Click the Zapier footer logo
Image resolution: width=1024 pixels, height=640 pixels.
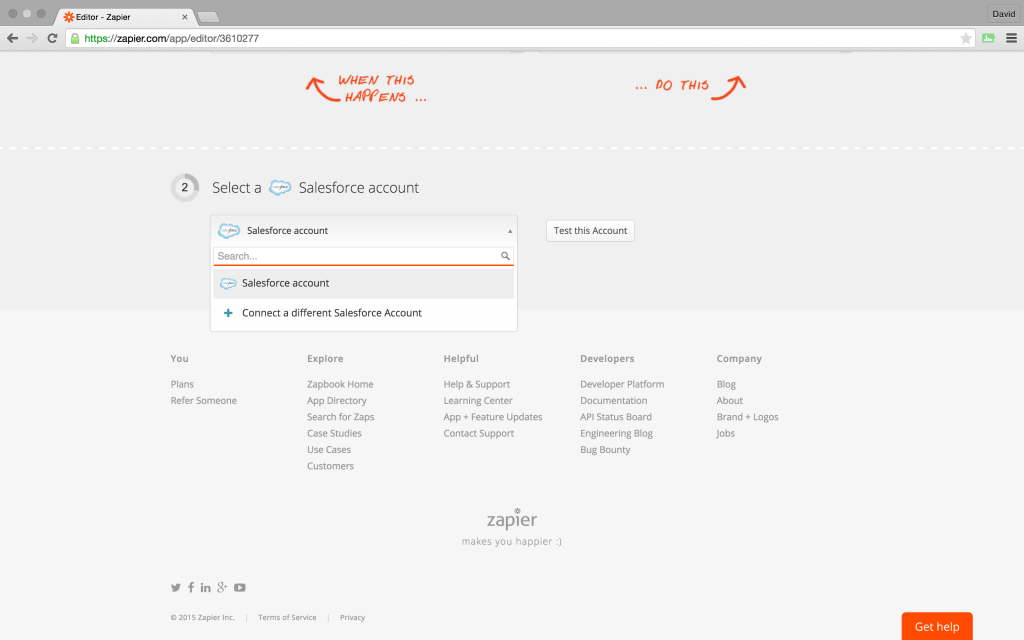(x=512, y=519)
